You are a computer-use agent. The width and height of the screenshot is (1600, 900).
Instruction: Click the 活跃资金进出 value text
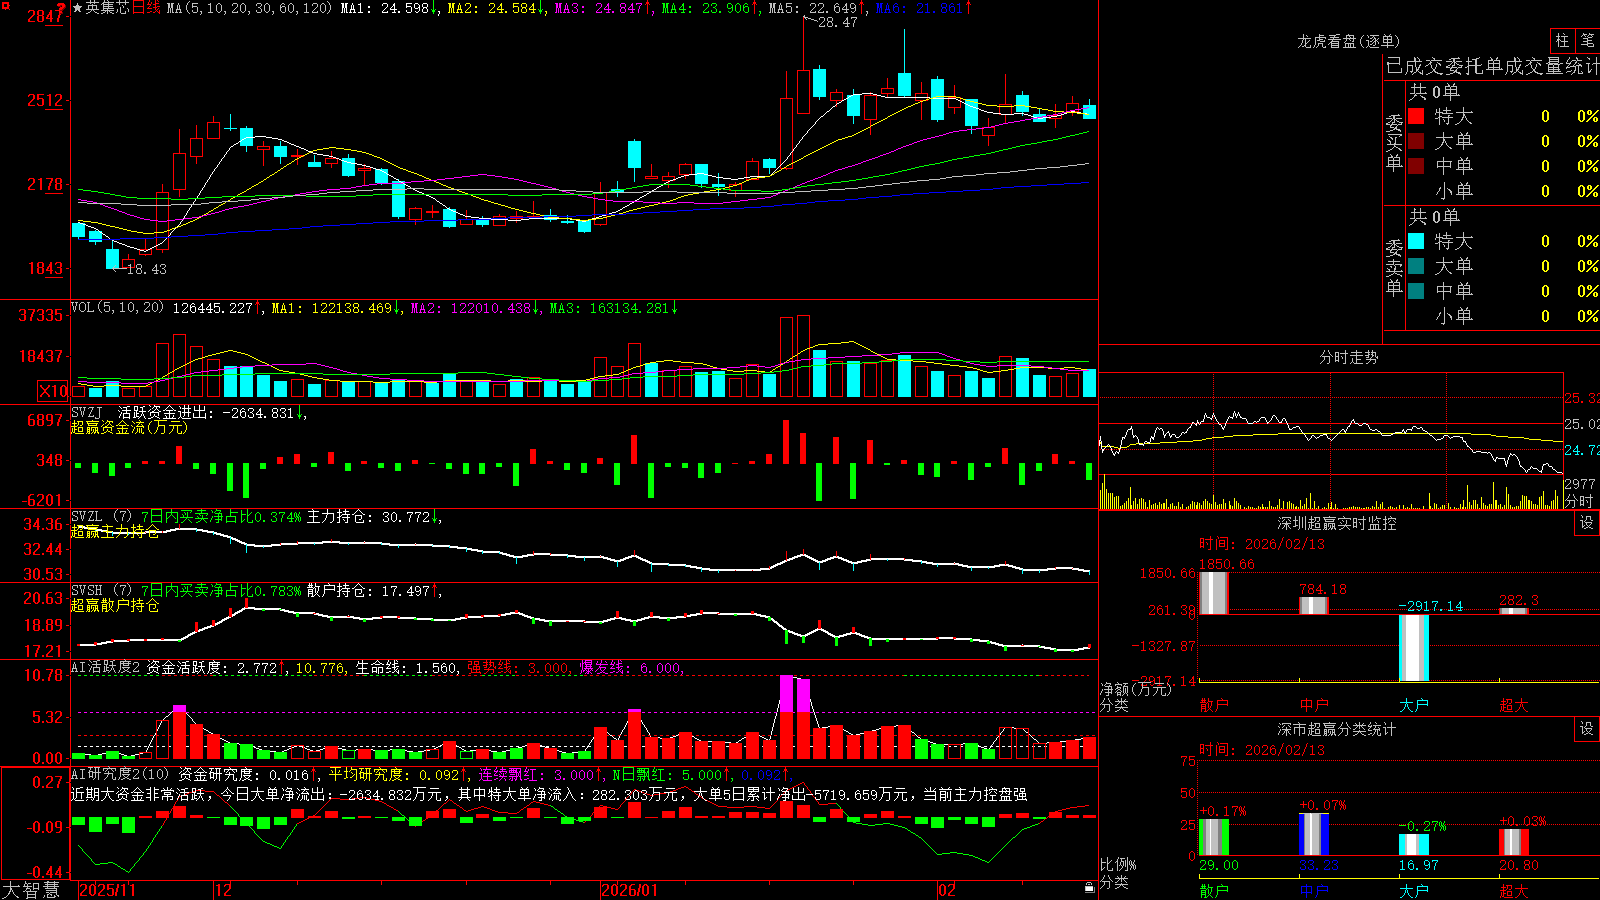pyautogui.click(x=212, y=412)
